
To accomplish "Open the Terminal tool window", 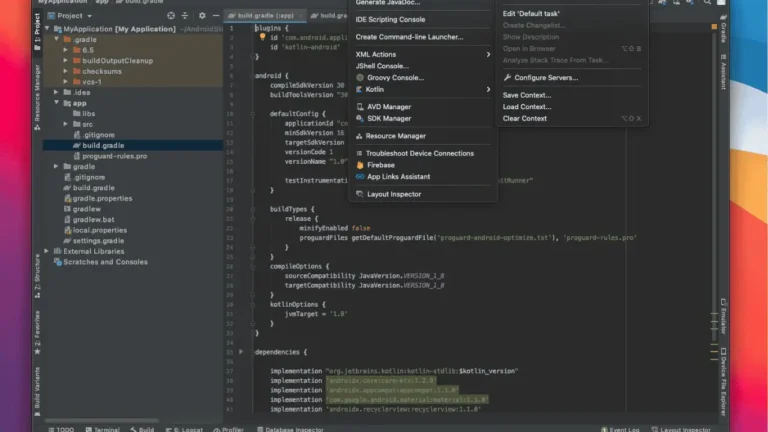I will [102, 429].
